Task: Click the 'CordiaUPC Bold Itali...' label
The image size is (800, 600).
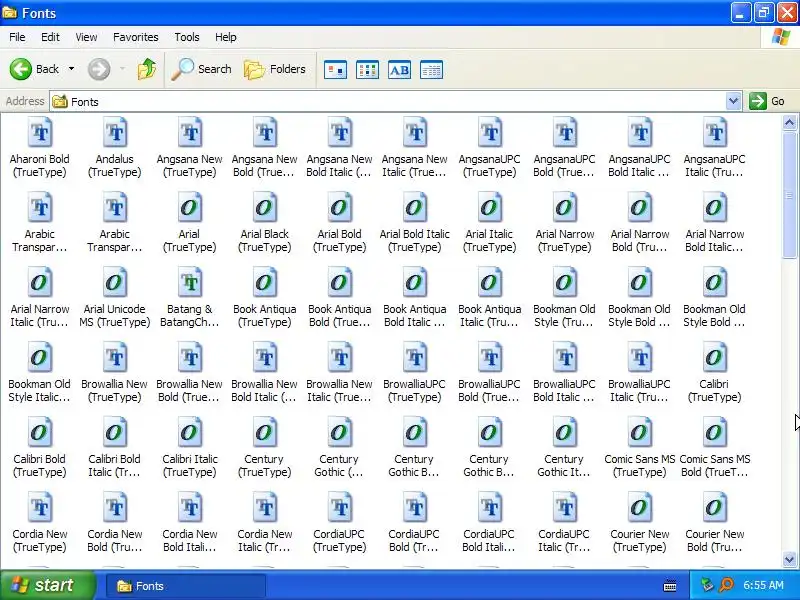Action: tap(489, 540)
